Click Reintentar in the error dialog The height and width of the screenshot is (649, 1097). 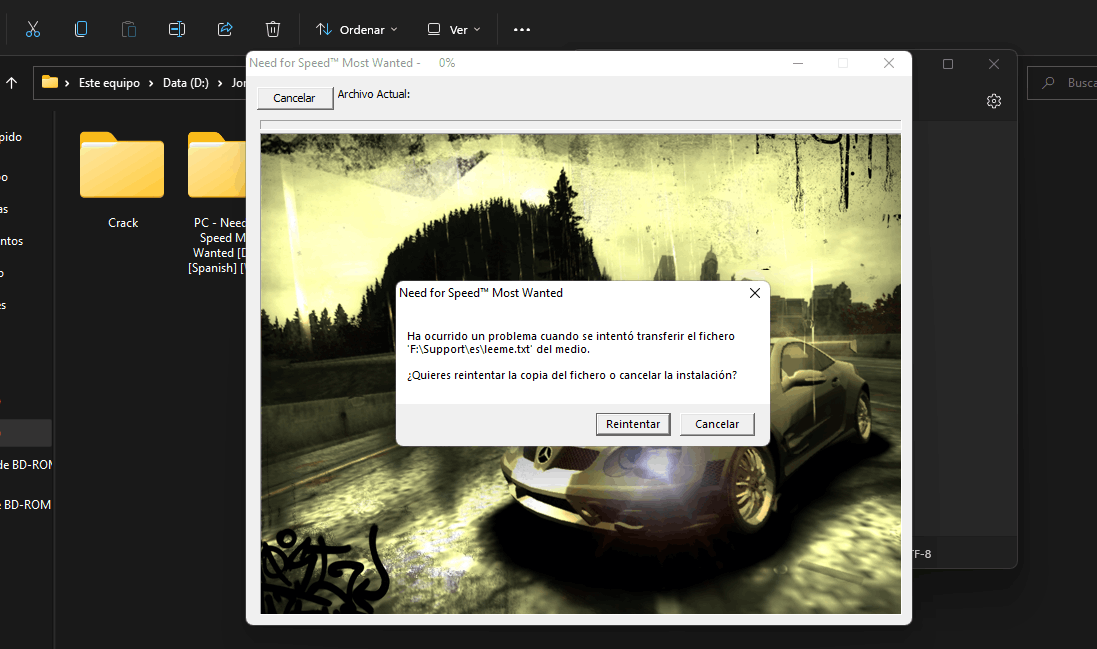click(633, 424)
